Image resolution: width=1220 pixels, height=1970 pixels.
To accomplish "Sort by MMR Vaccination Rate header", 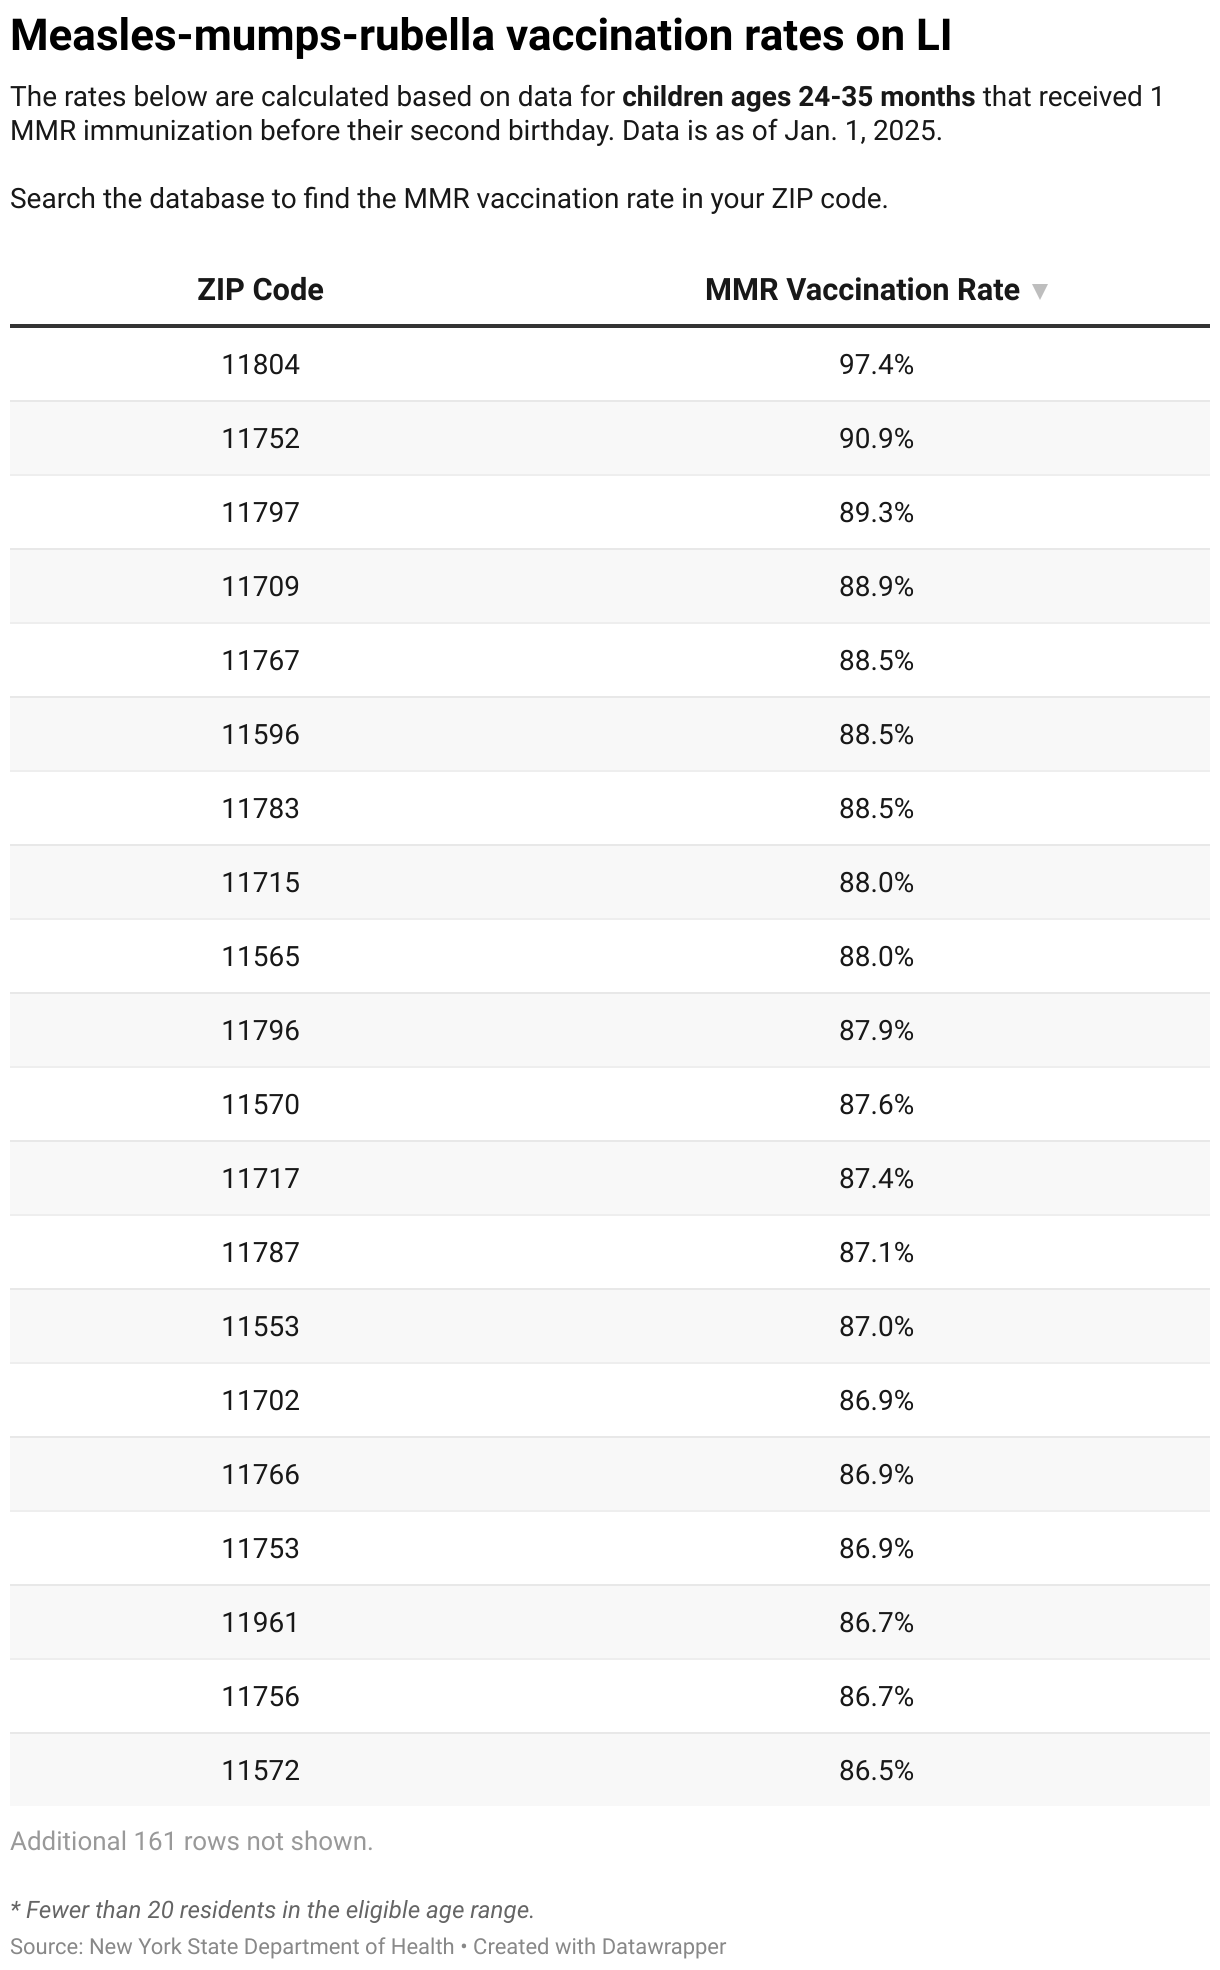I will click(862, 290).
